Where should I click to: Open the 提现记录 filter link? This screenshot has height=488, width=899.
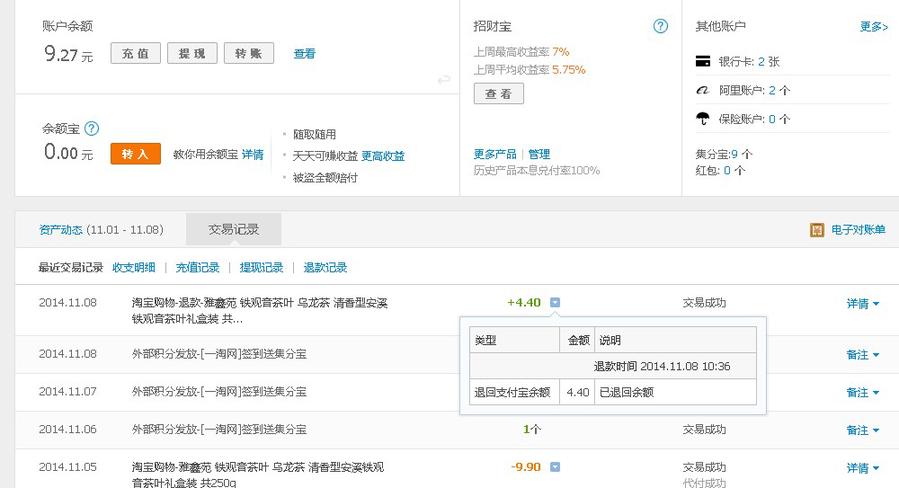(x=261, y=267)
